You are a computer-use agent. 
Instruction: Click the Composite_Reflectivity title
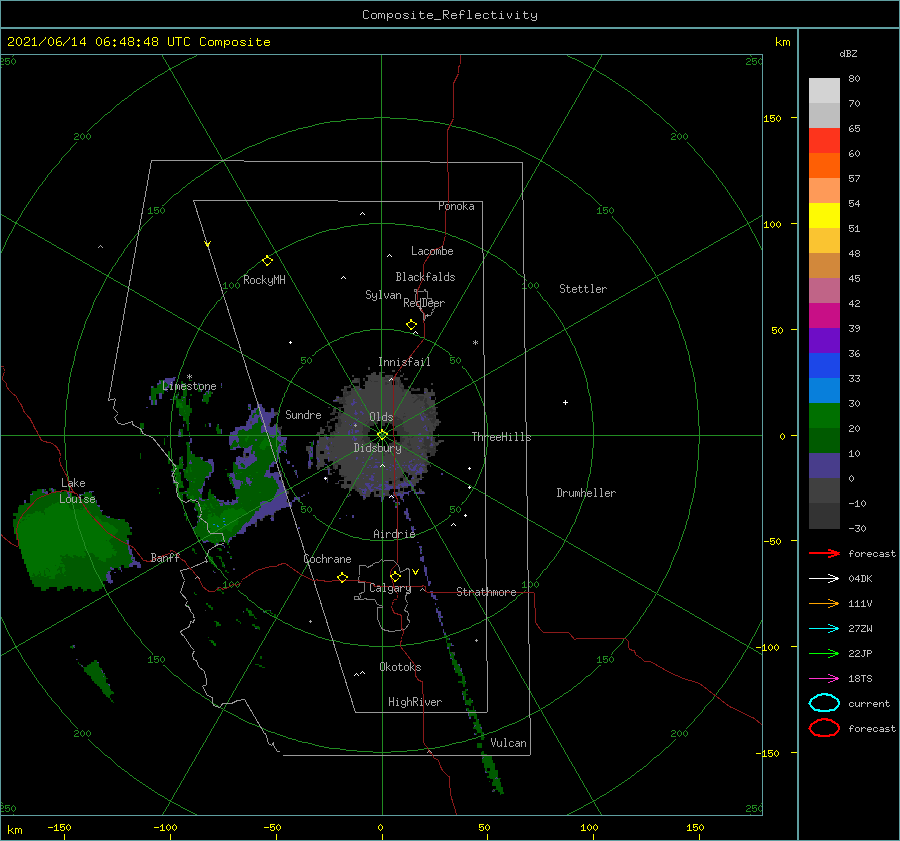(450, 15)
